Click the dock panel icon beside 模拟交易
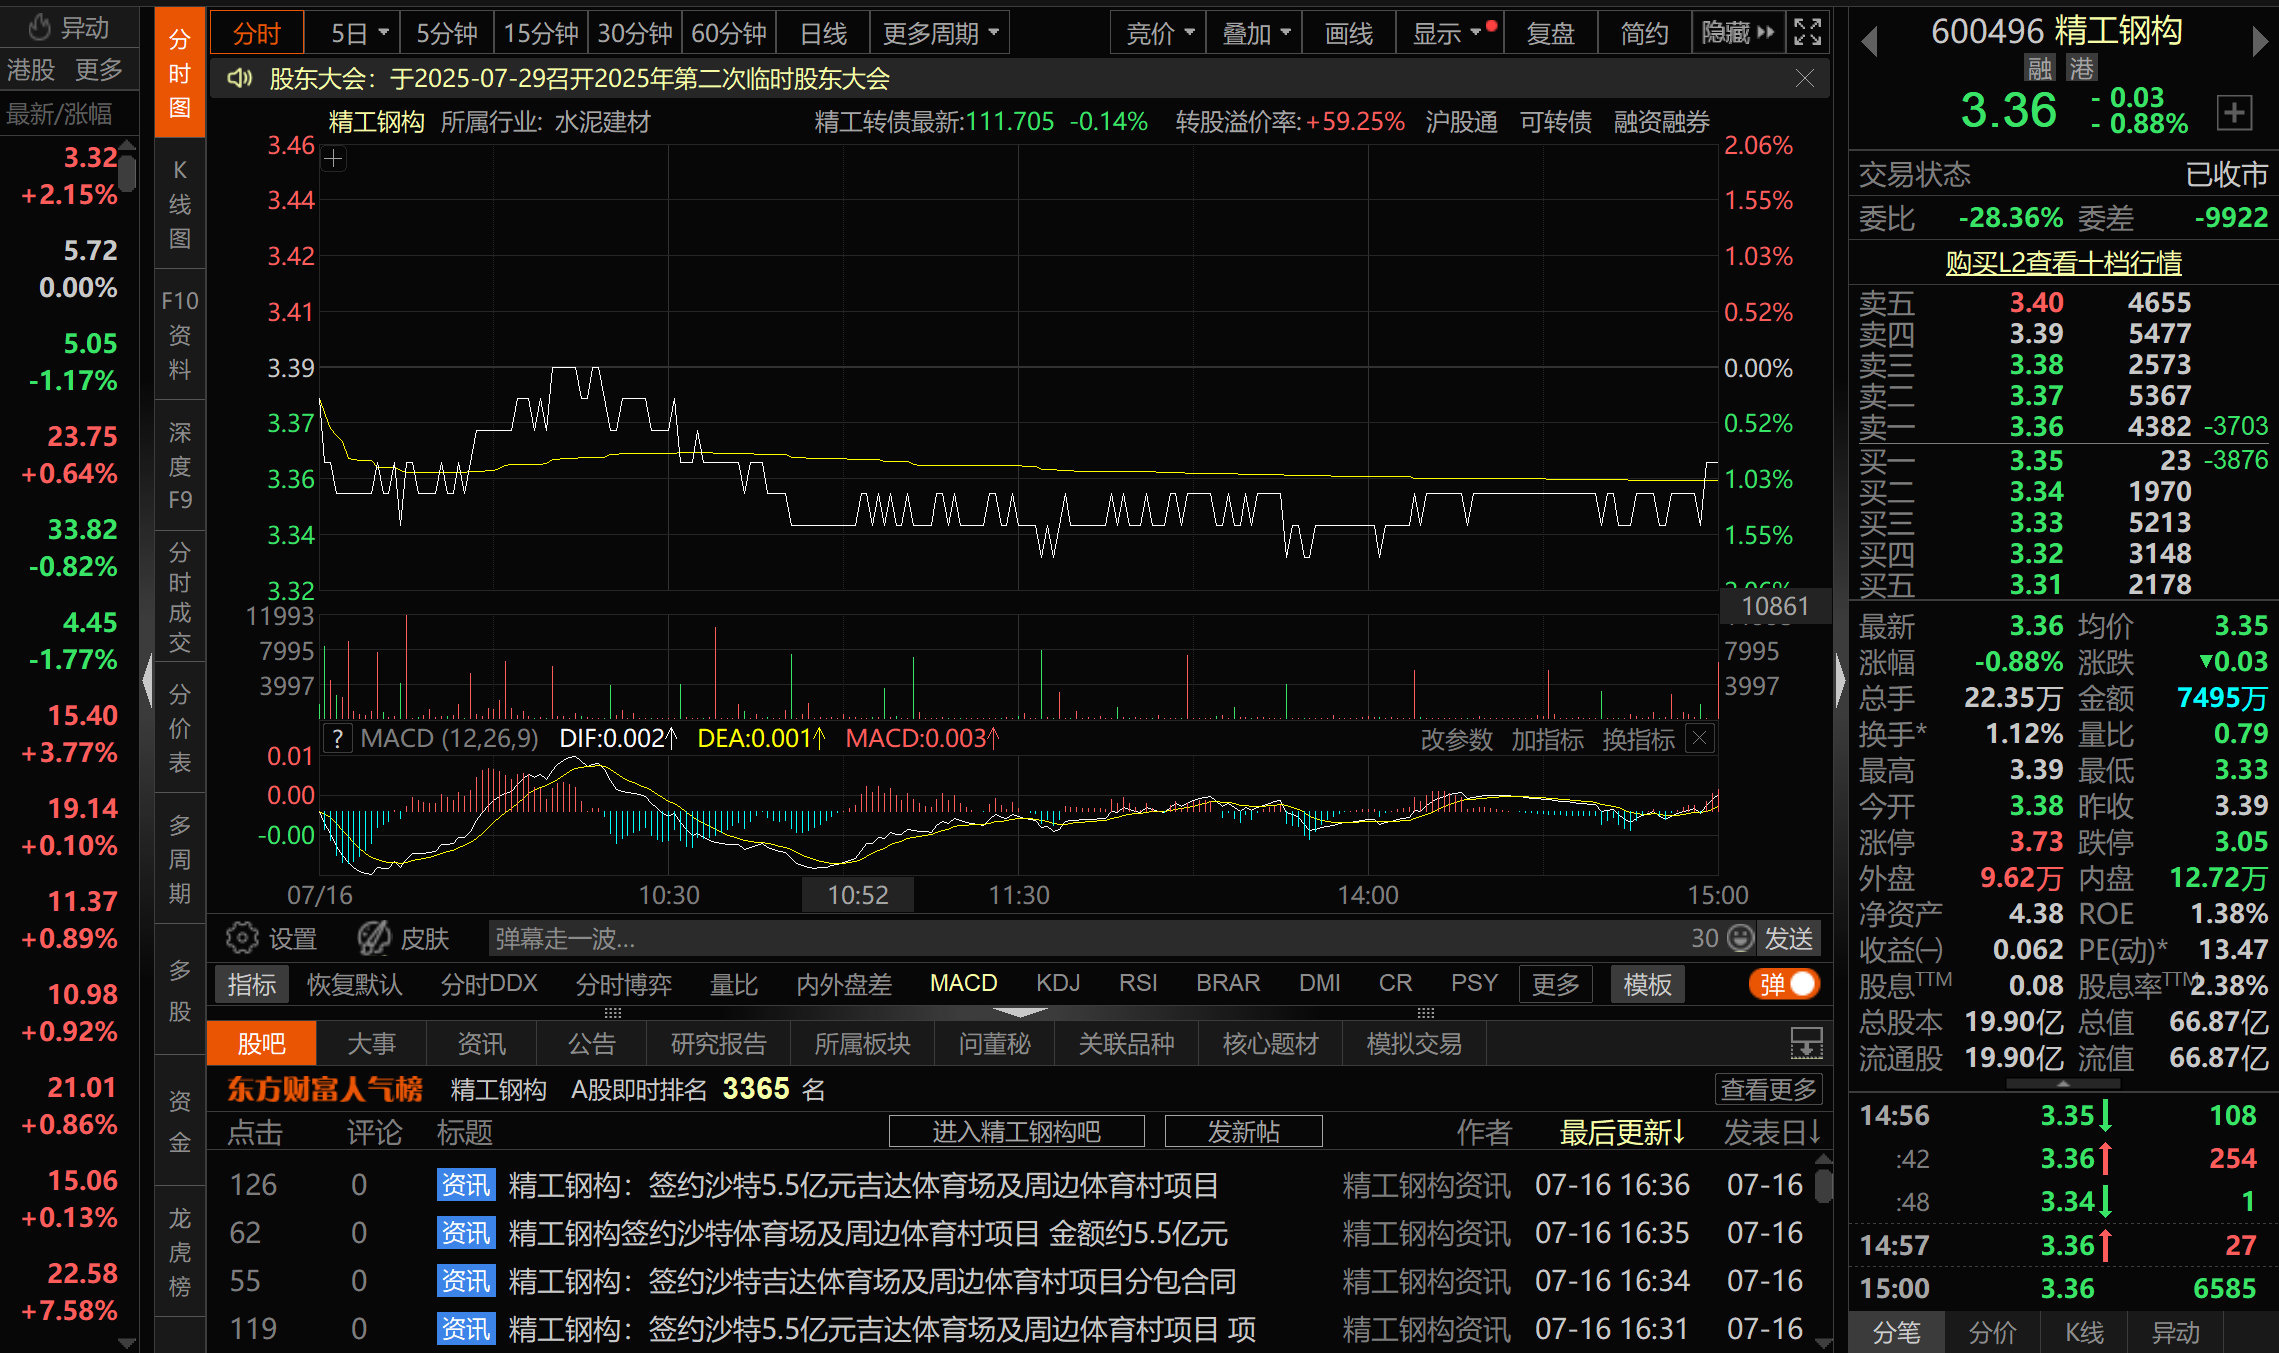Screen dimensions: 2279x1353 click(1806, 1043)
